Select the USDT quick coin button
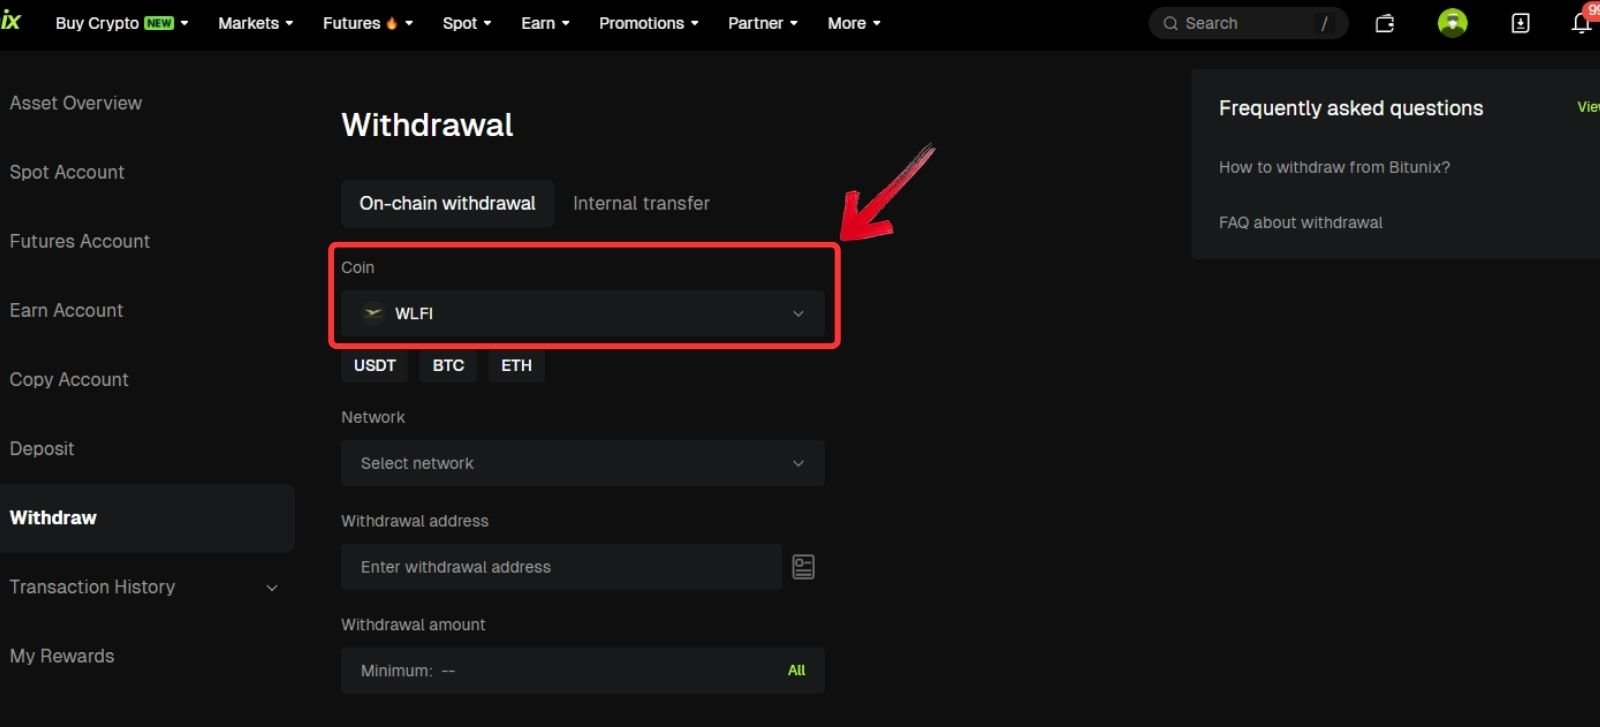The width and height of the screenshot is (1600, 727). 375,366
